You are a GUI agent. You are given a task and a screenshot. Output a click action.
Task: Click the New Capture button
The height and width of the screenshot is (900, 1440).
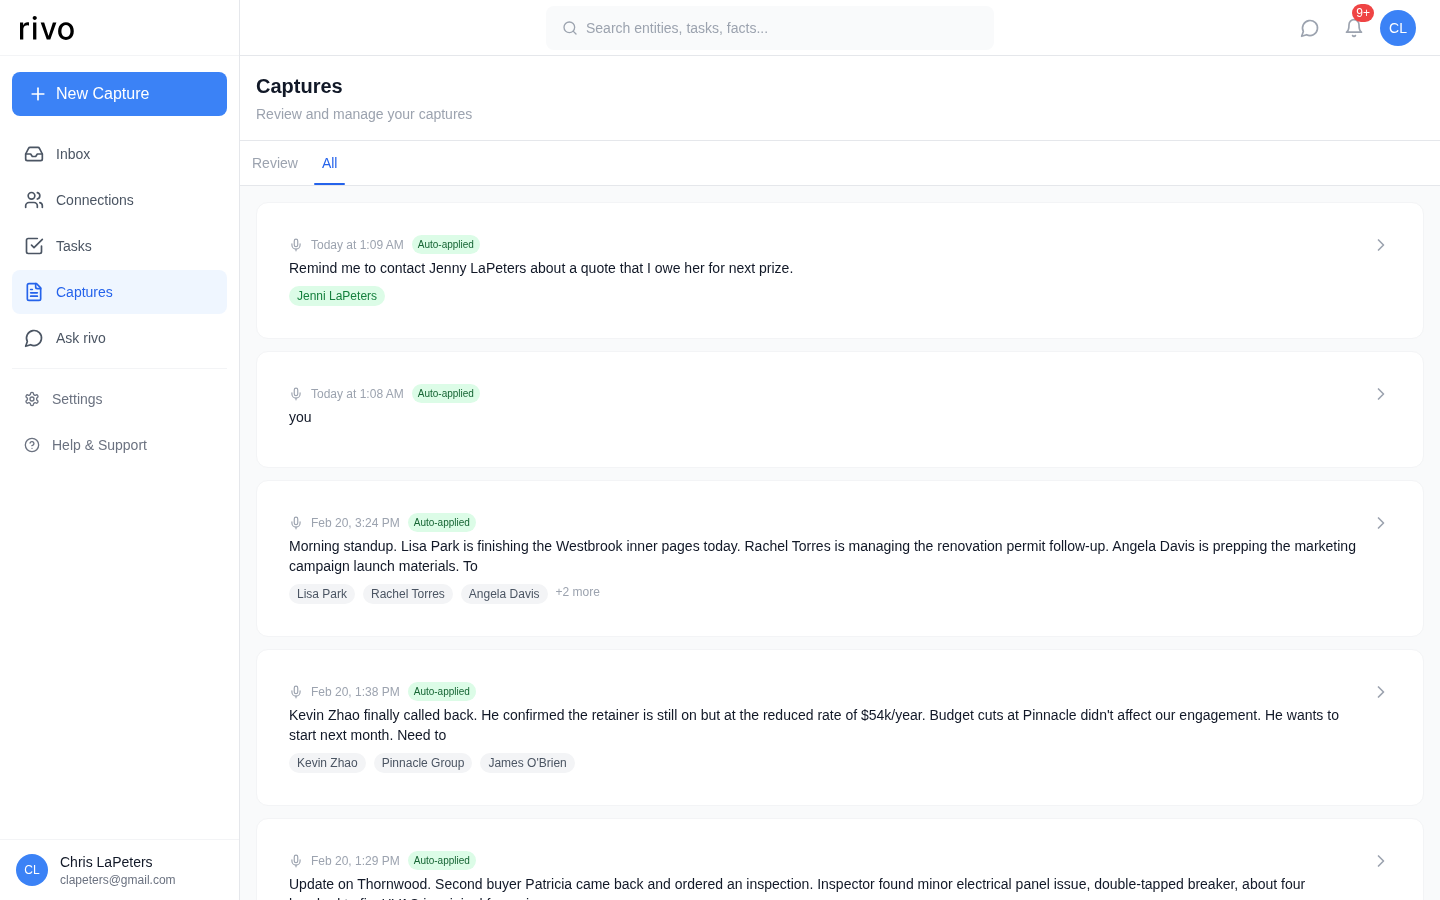pos(119,94)
